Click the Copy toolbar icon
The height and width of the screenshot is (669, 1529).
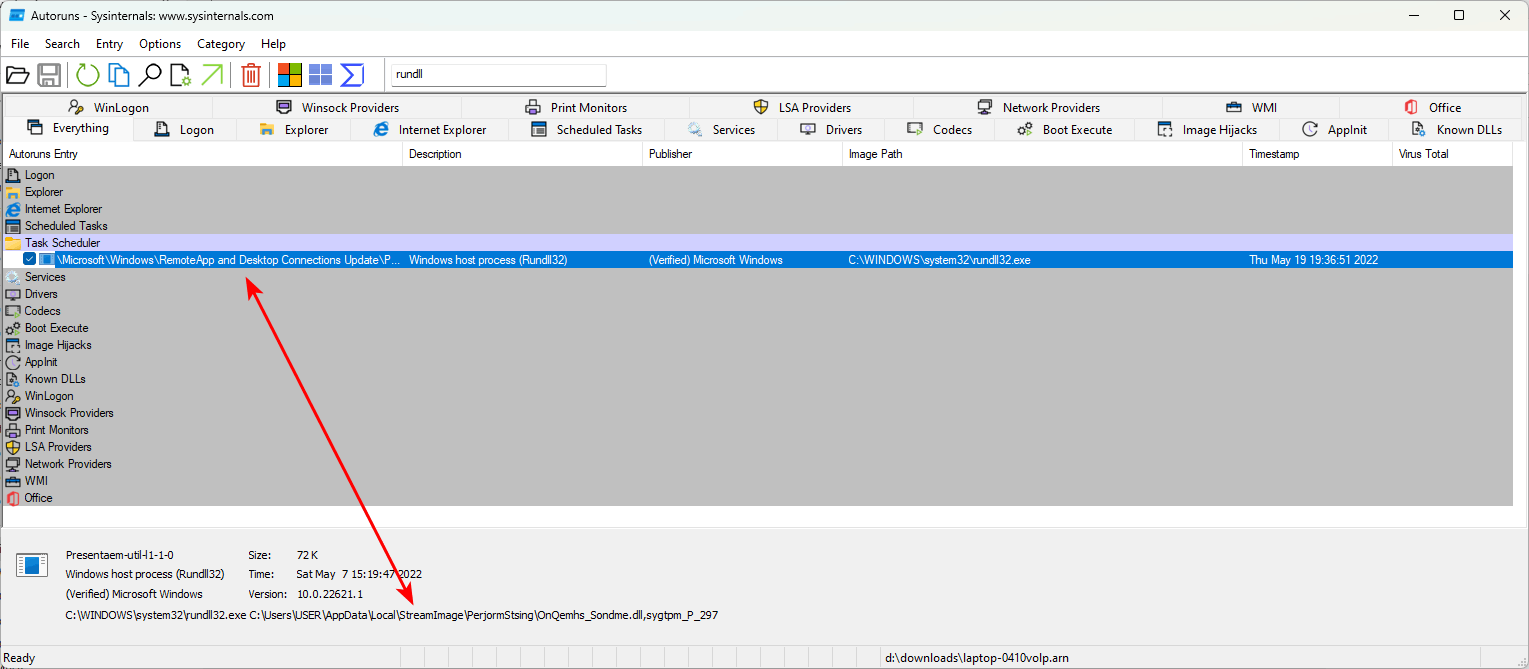click(x=119, y=75)
